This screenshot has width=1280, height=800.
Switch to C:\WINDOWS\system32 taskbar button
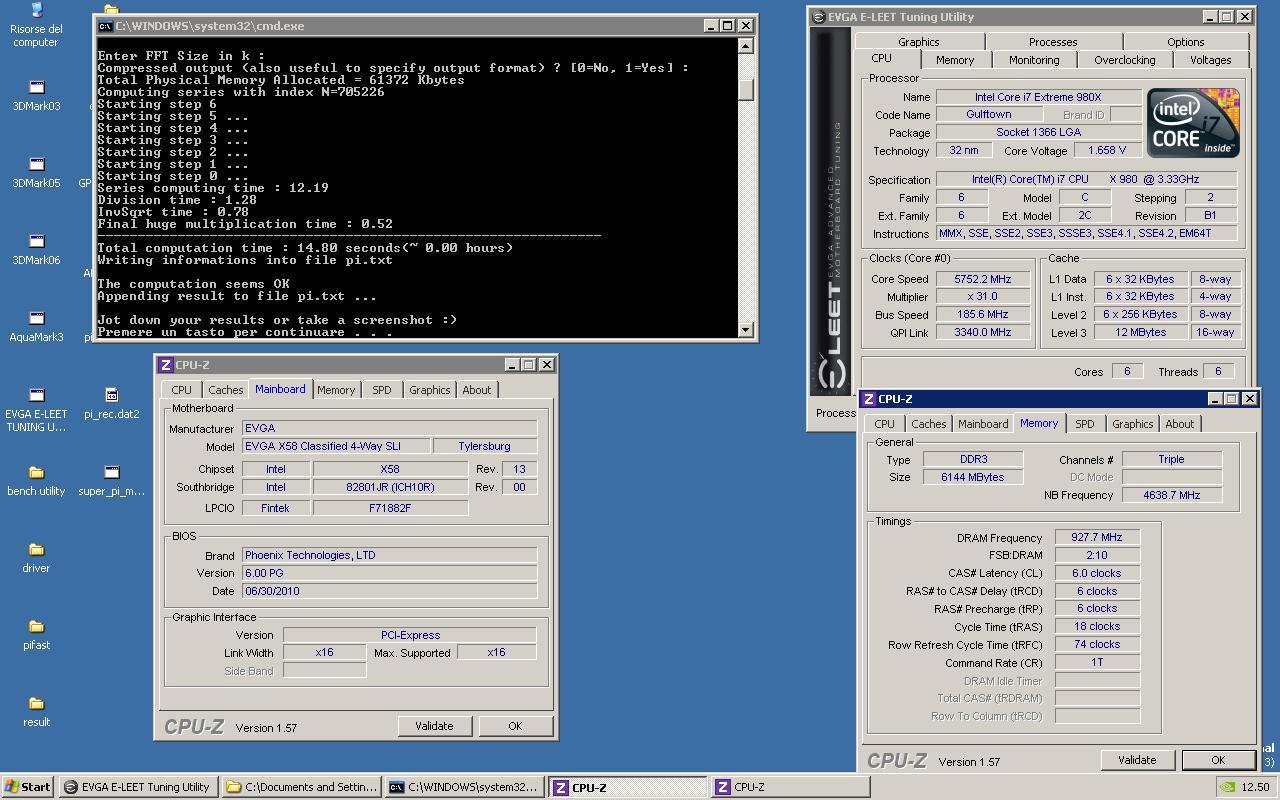coord(466,787)
